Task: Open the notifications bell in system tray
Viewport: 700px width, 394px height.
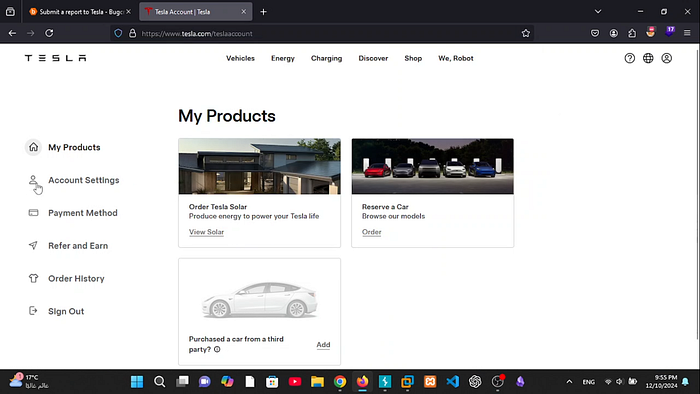Action: point(685,382)
